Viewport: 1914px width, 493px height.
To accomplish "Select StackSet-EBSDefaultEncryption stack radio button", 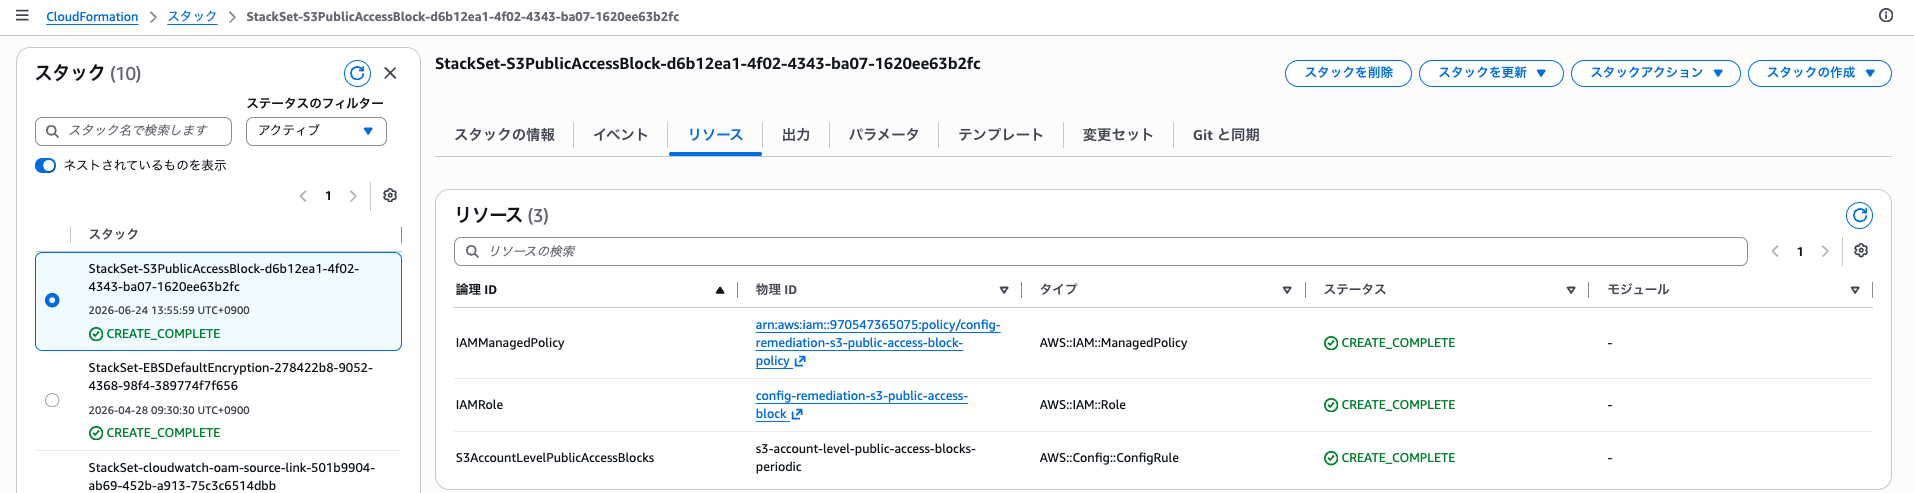I will (52, 400).
